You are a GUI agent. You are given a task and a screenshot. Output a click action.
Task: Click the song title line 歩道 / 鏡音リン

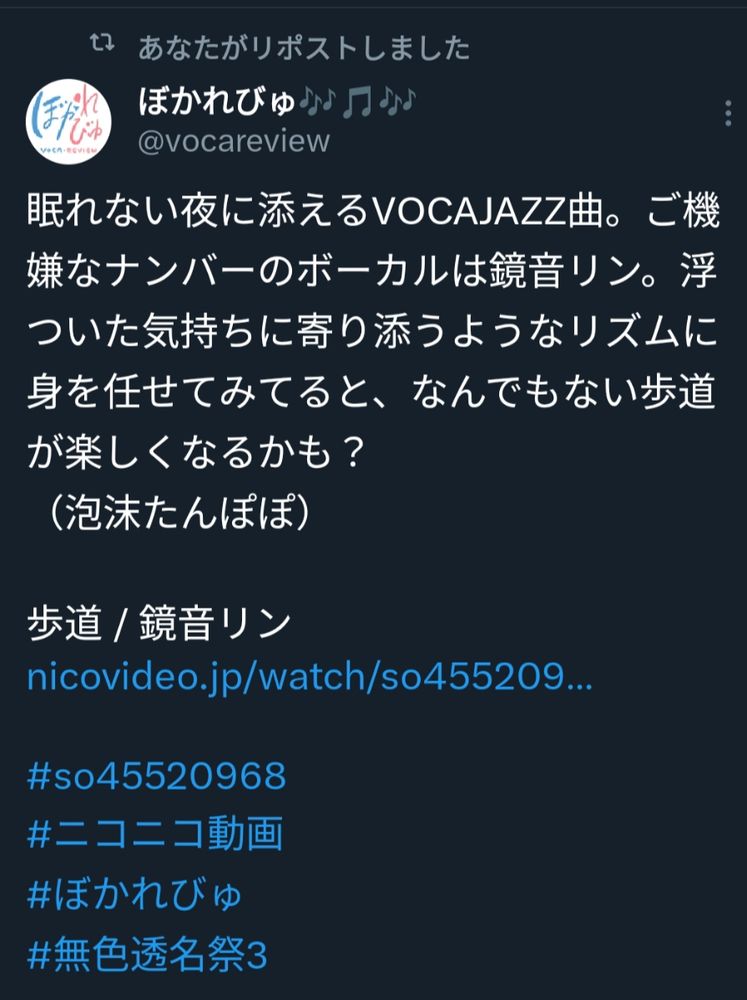click(159, 622)
